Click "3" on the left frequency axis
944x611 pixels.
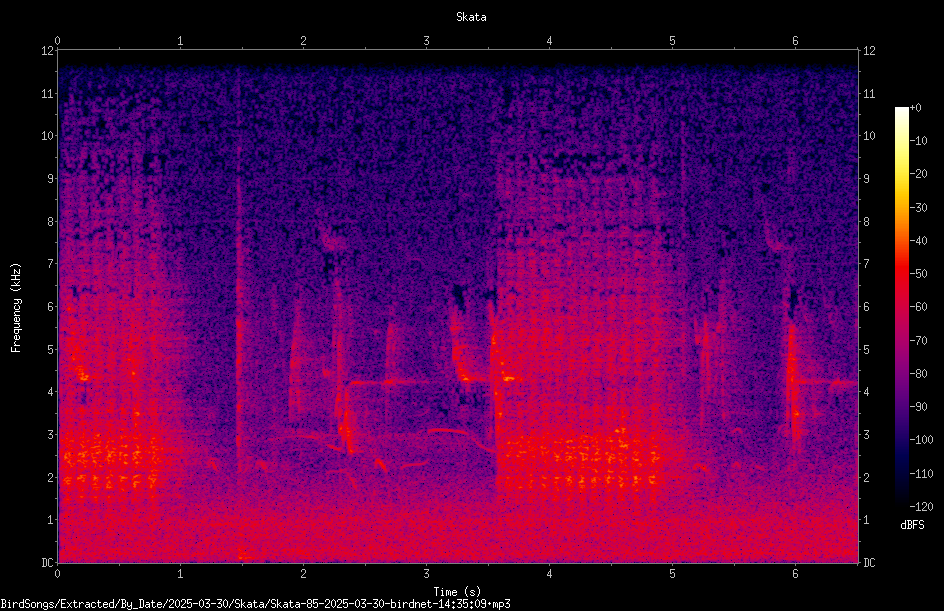point(50,435)
